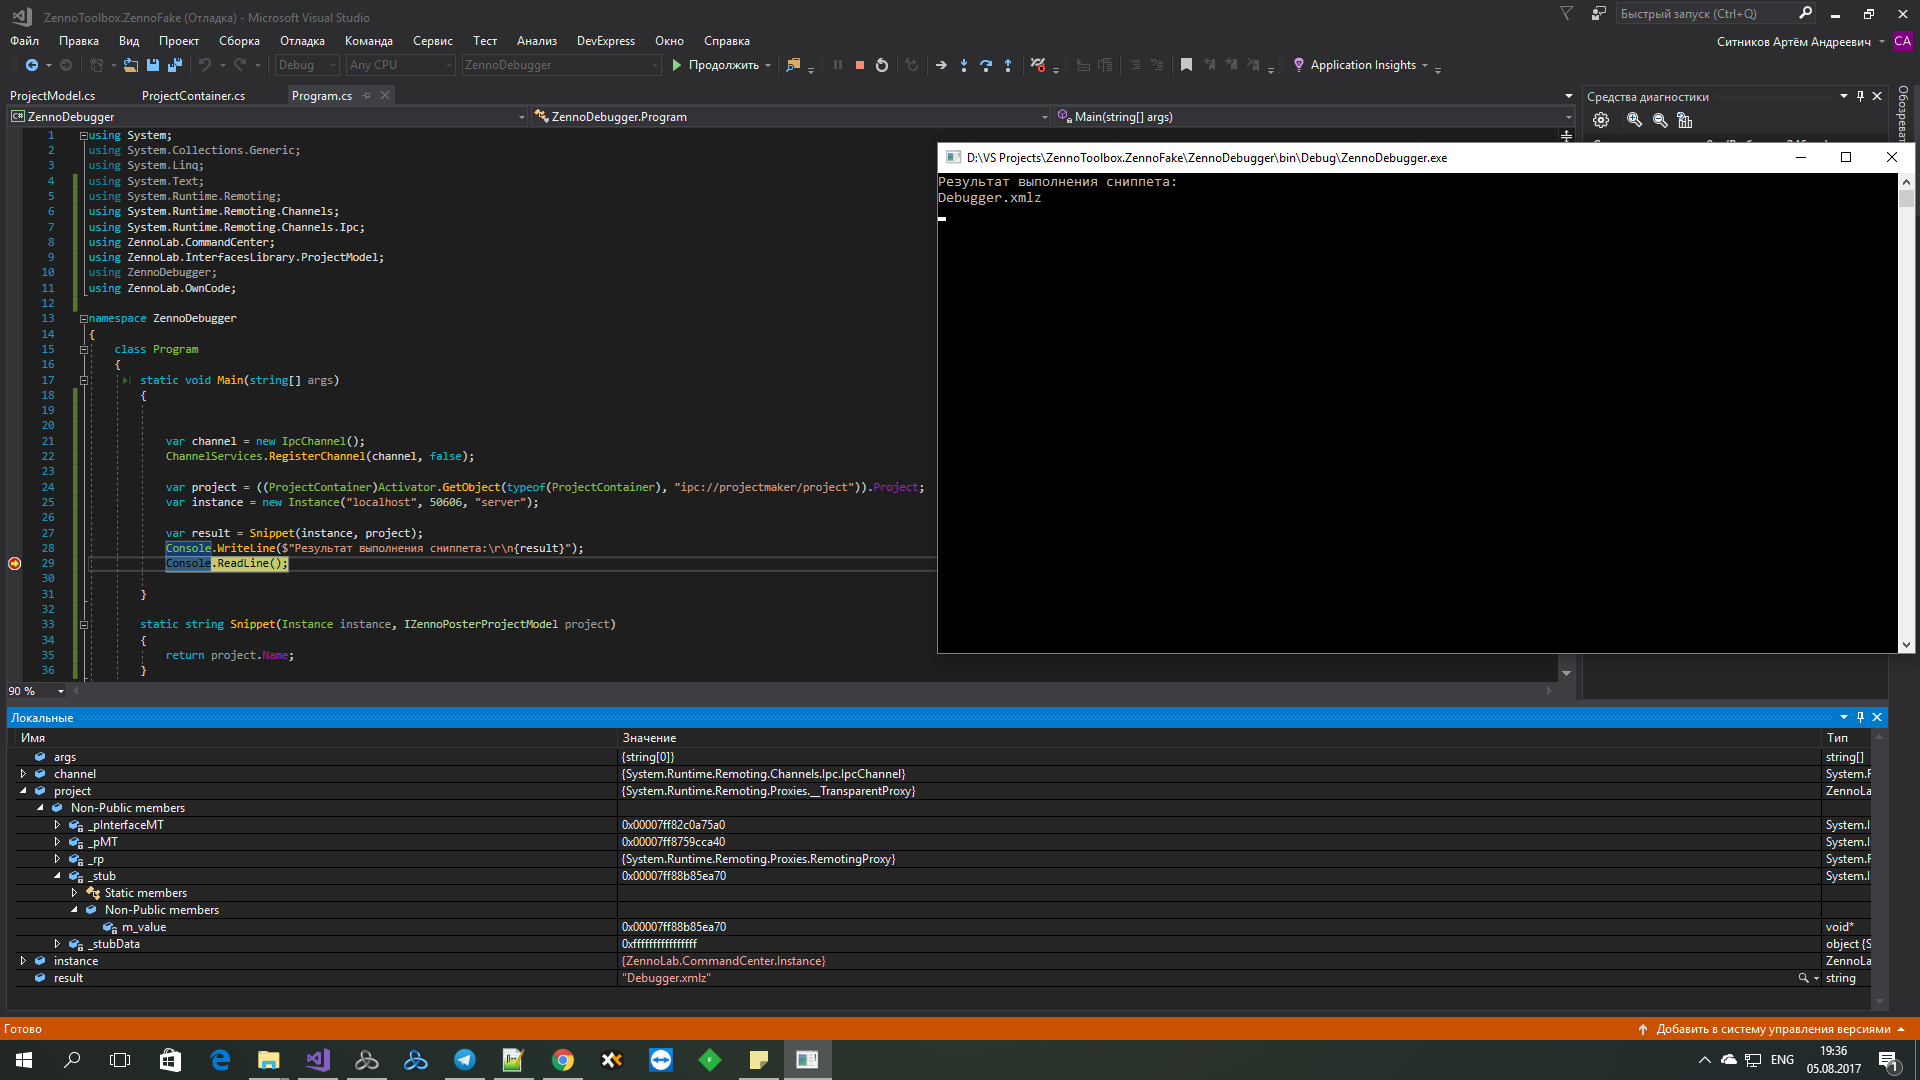Click the console window vertical scrollbar

pos(1906,414)
